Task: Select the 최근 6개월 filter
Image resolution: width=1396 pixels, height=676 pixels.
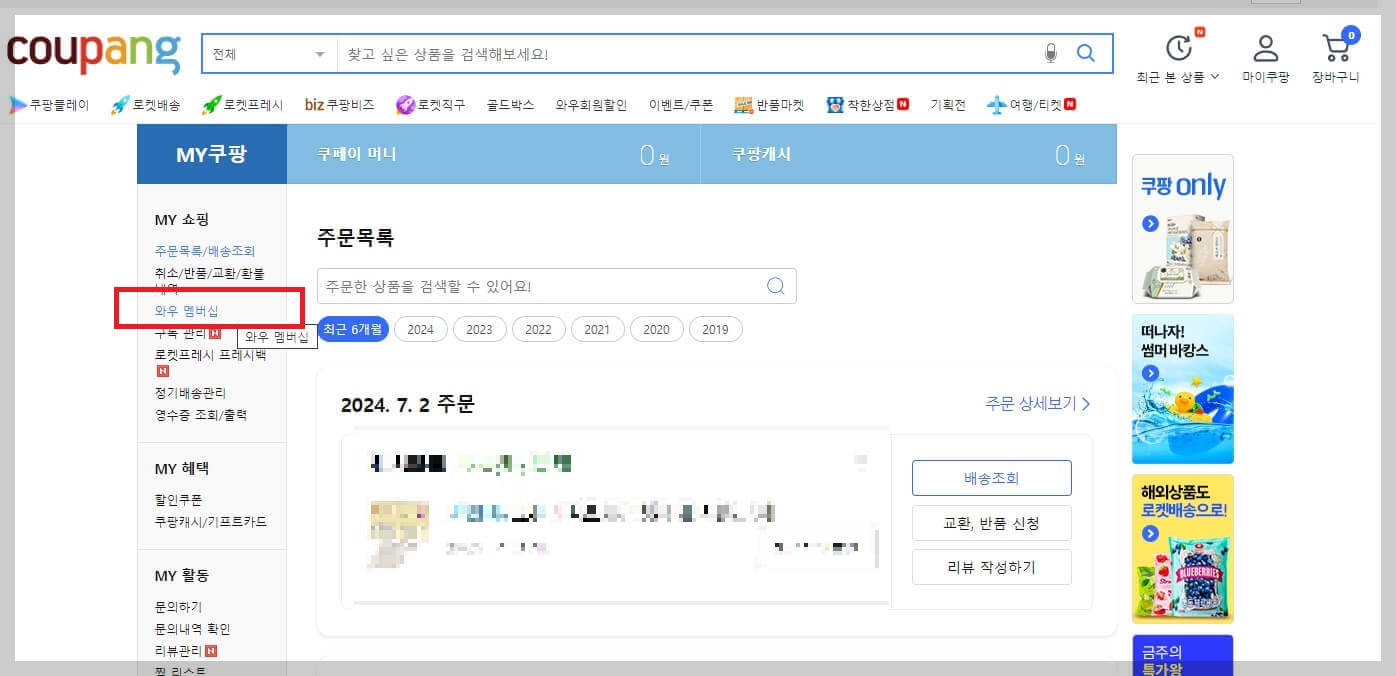Action: point(353,329)
